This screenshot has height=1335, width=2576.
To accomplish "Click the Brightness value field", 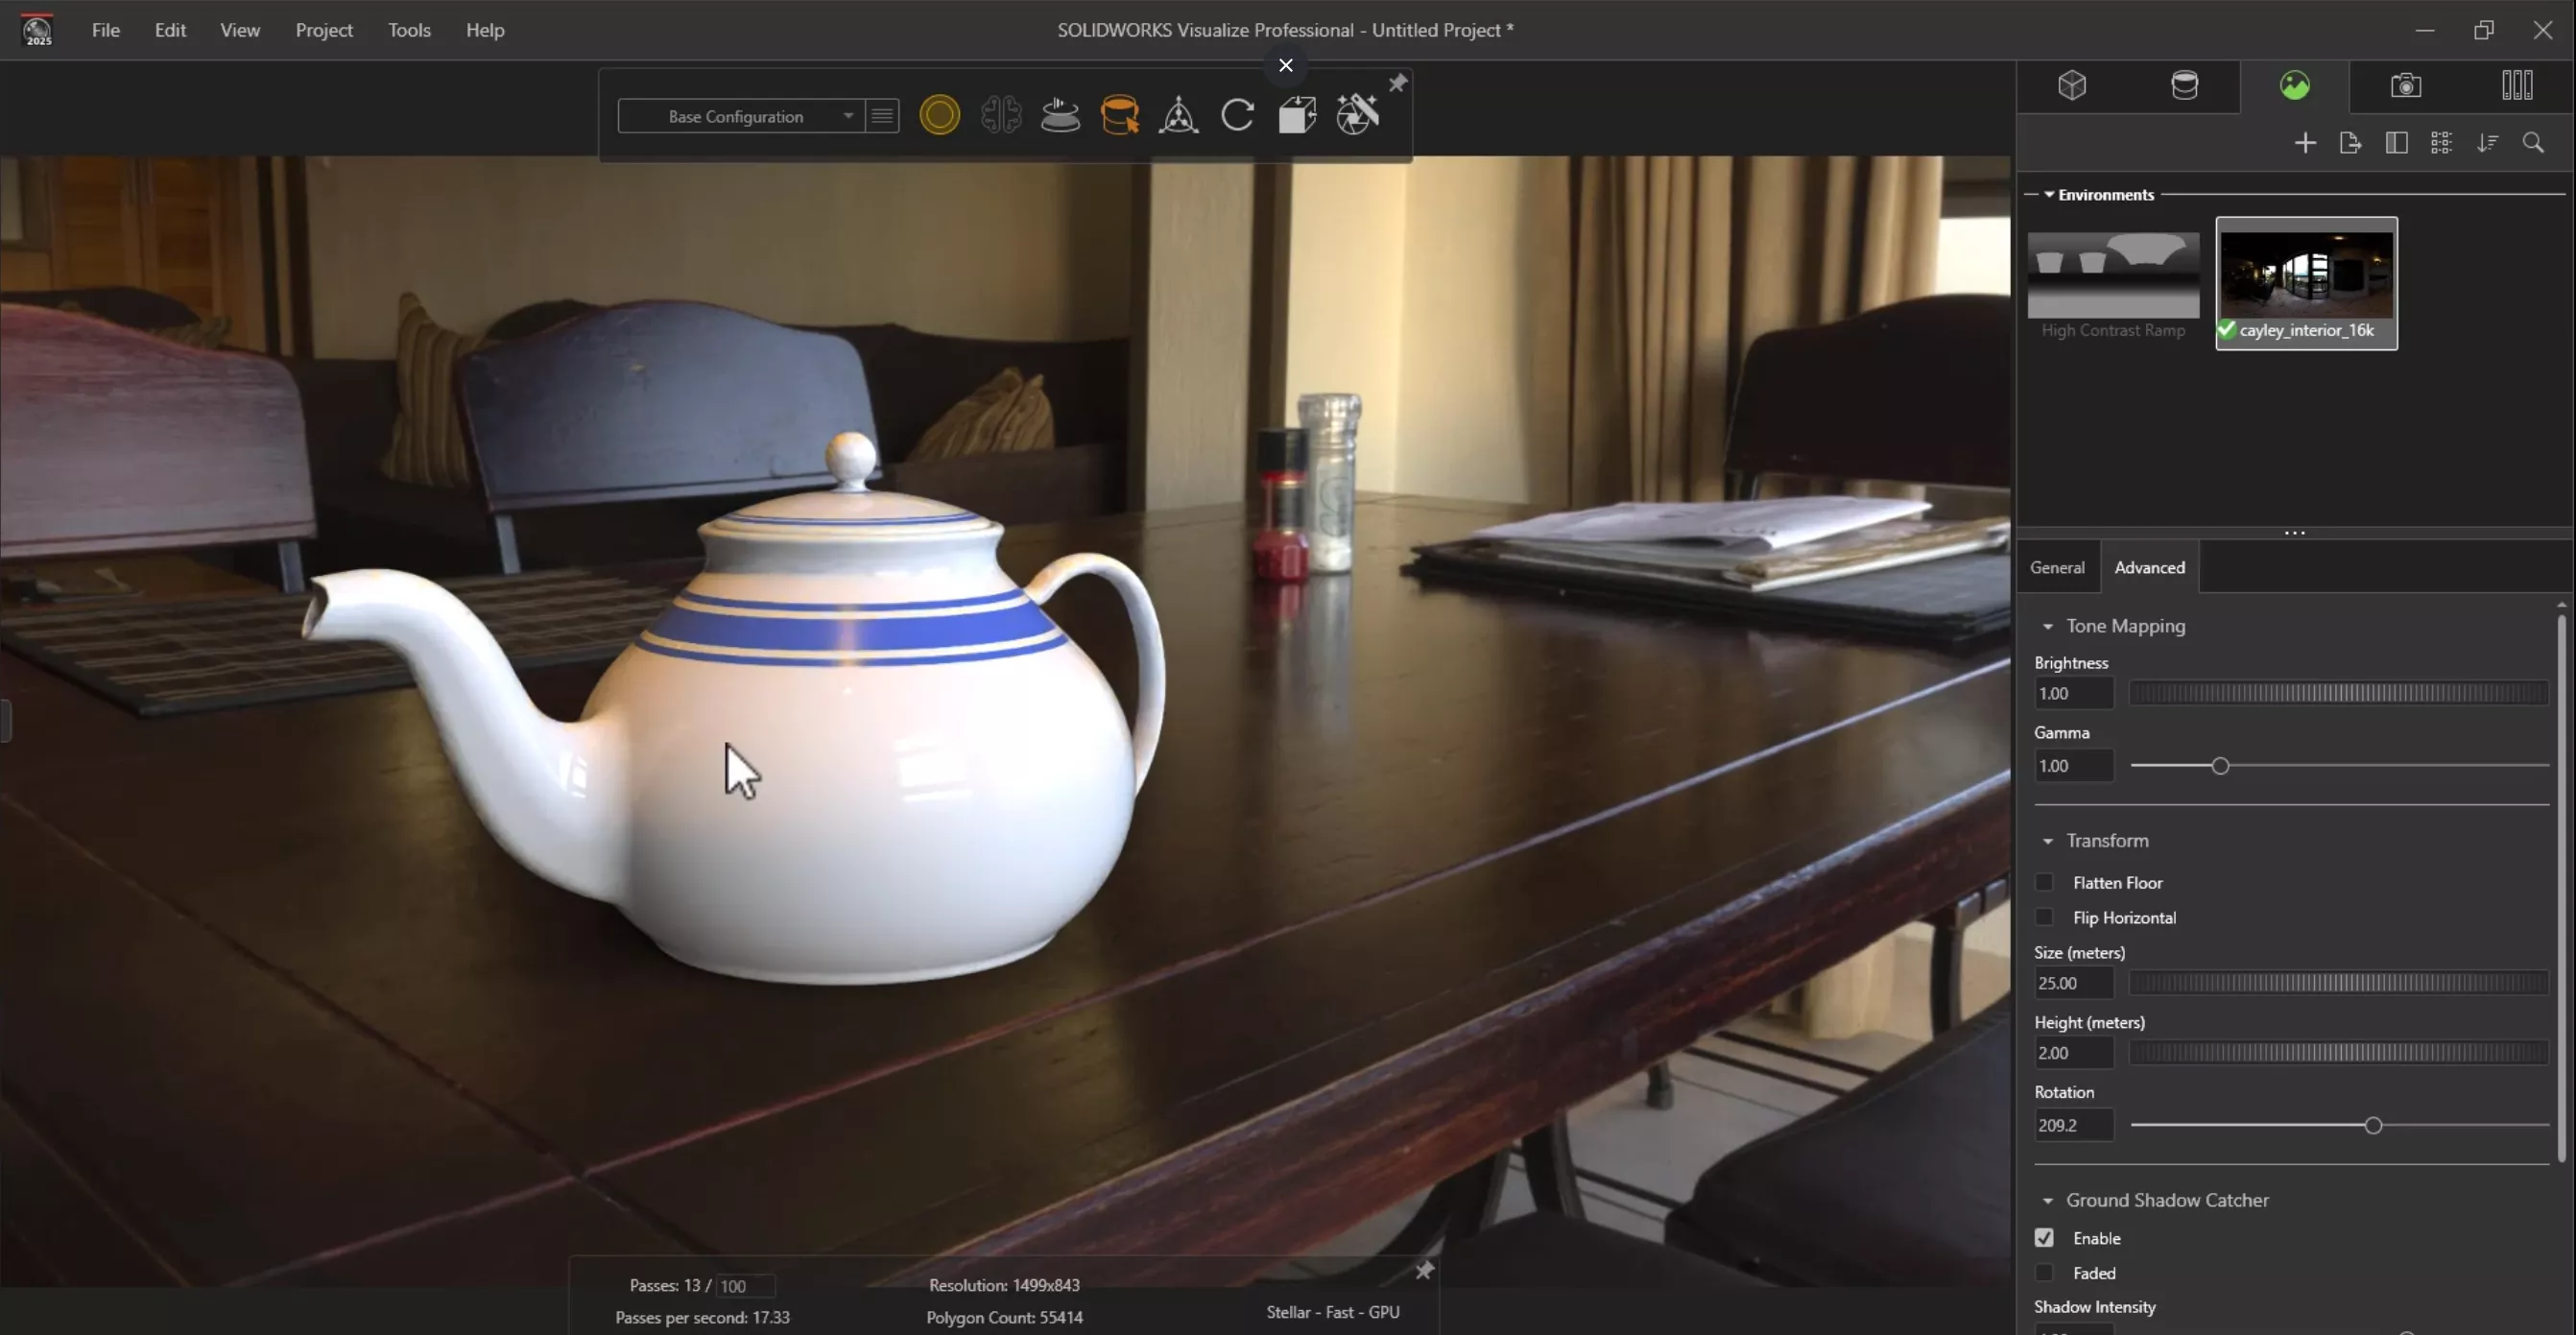I will pos(2073,693).
